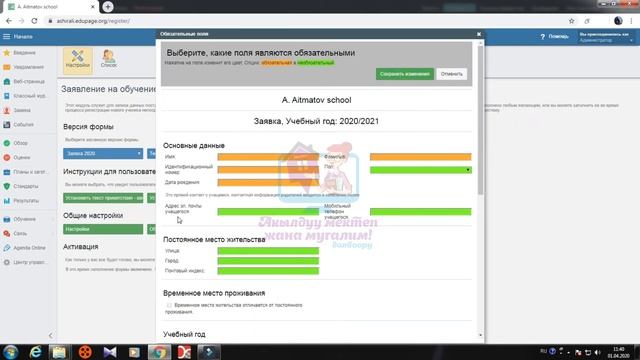
Task: Toggle the Улица field required state
Action: pos(268,251)
